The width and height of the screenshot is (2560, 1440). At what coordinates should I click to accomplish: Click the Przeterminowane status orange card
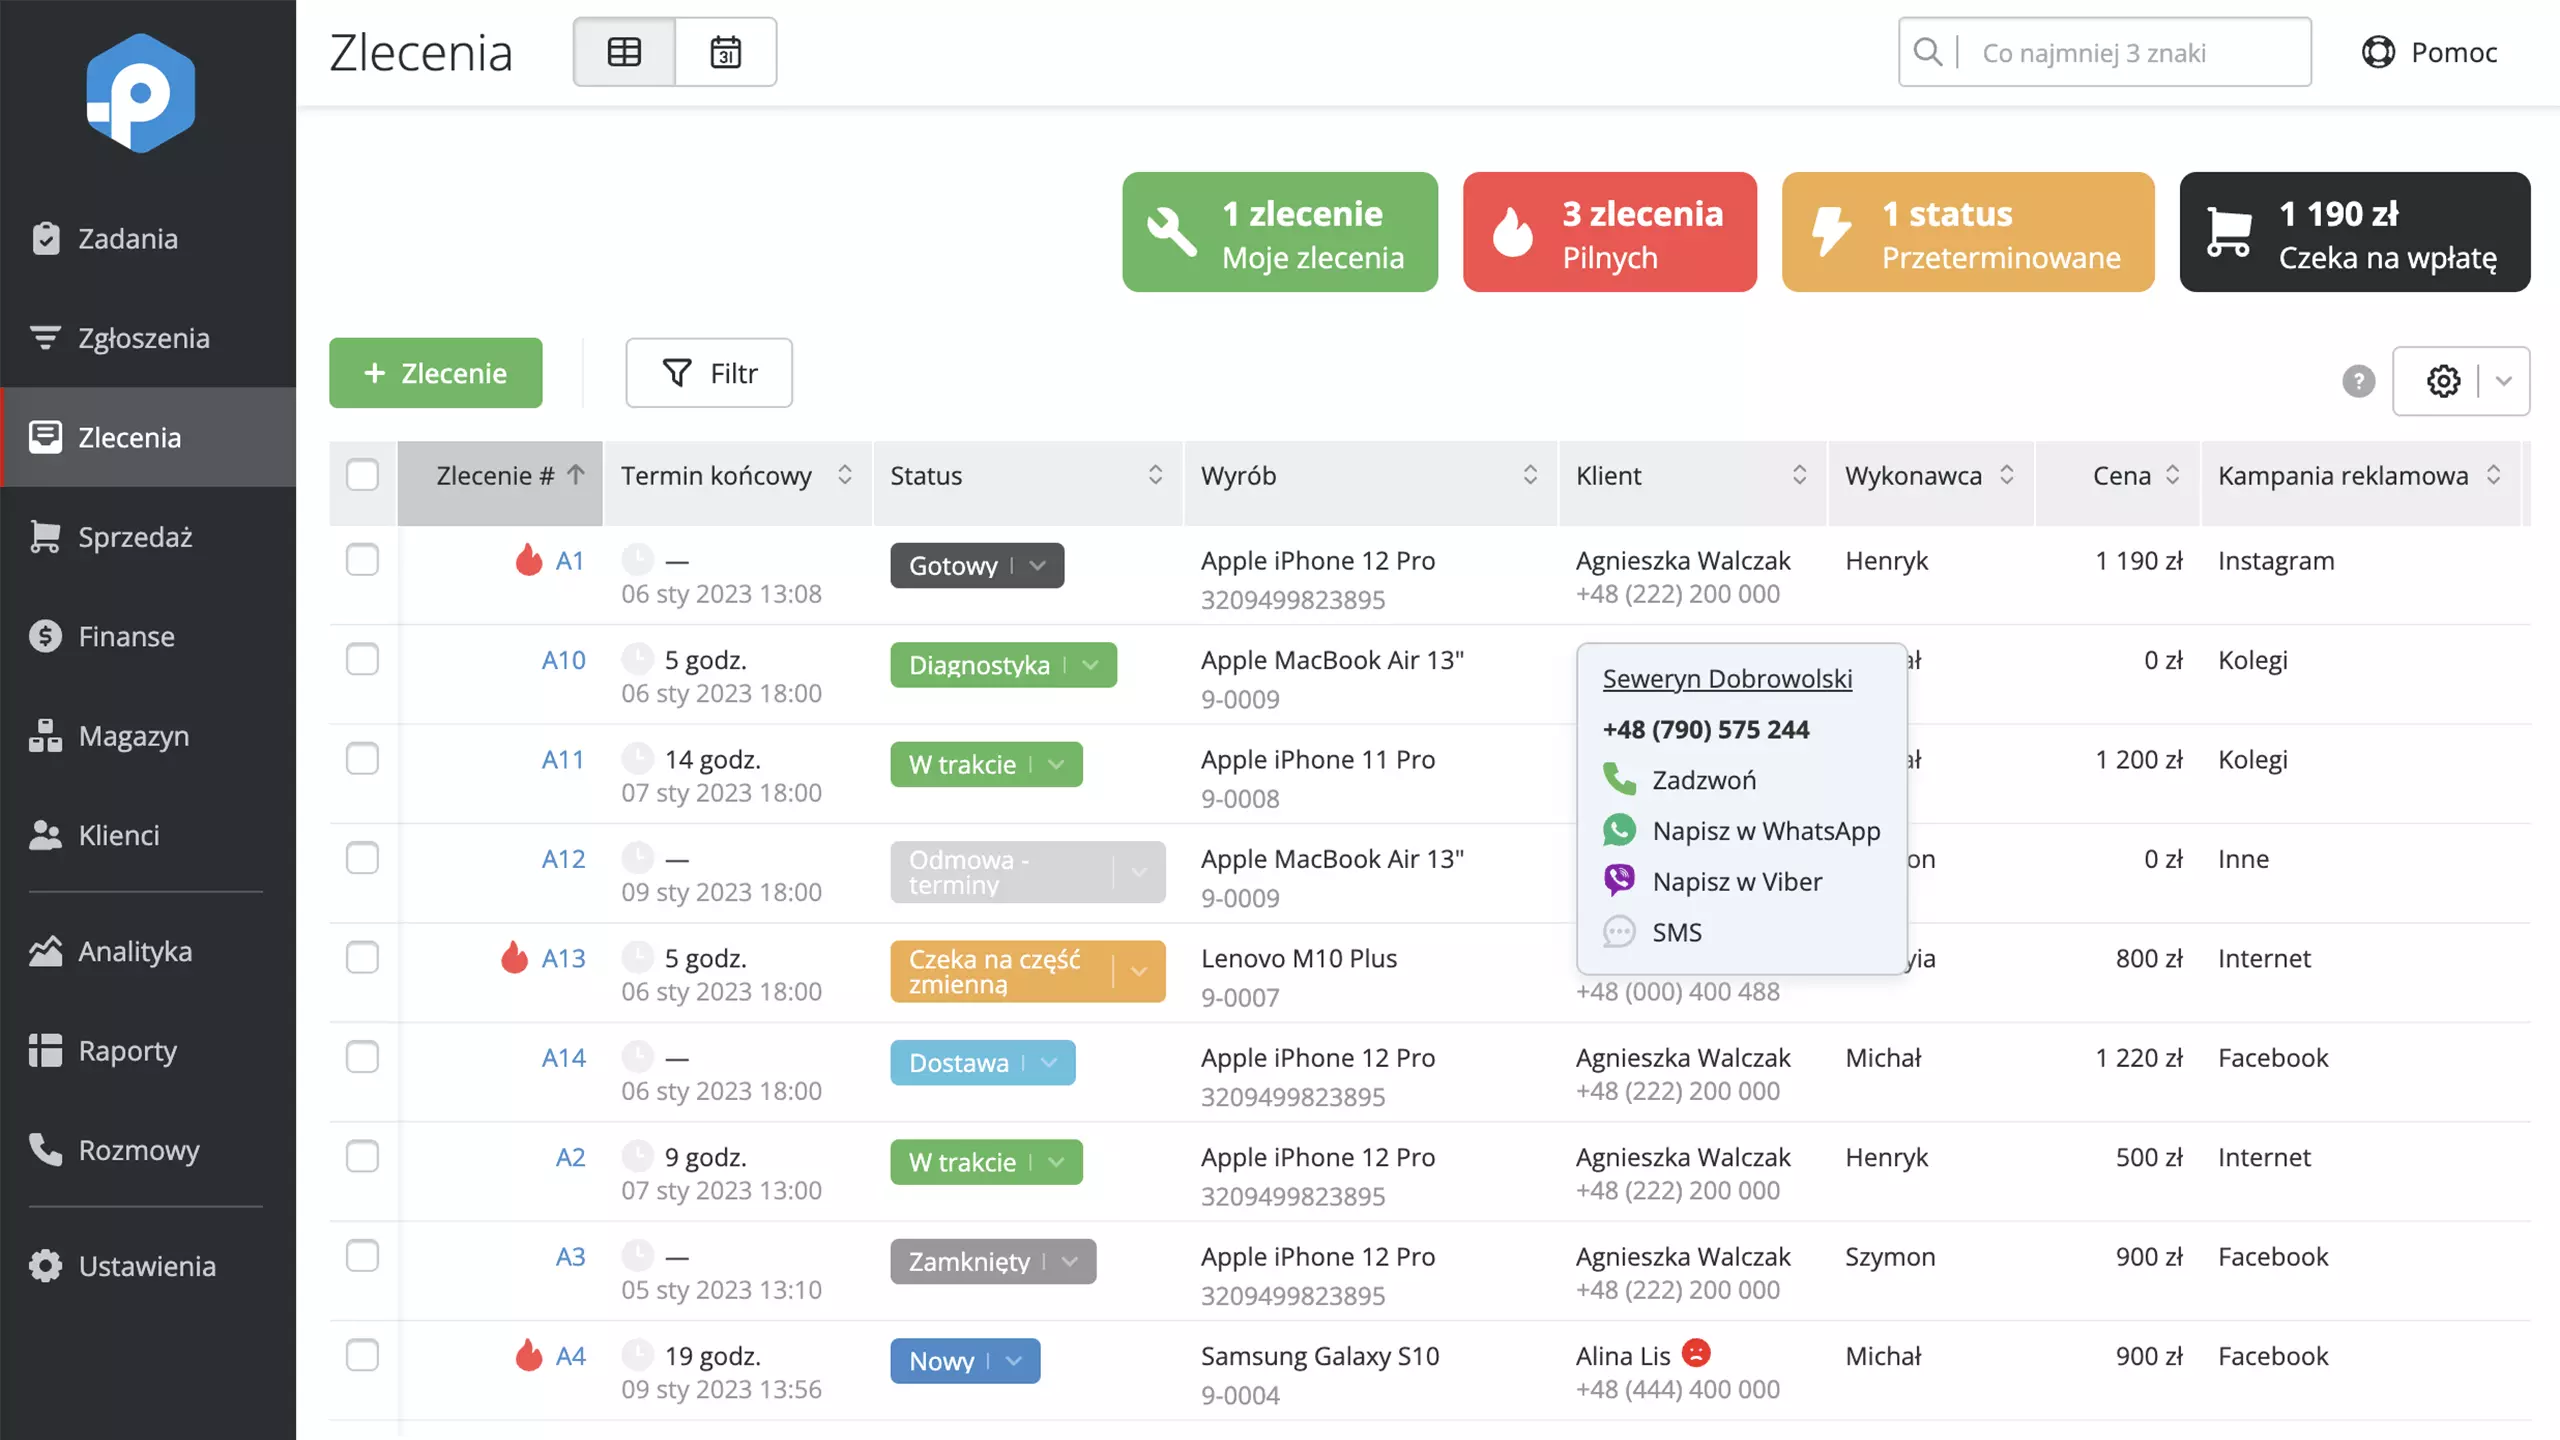1968,232
